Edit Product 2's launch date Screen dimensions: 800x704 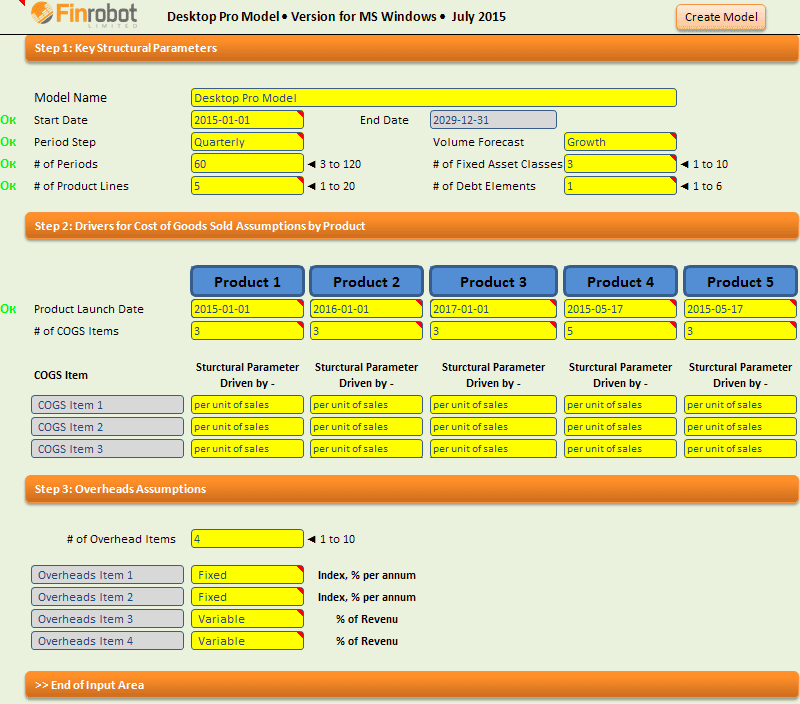pos(366,309)
